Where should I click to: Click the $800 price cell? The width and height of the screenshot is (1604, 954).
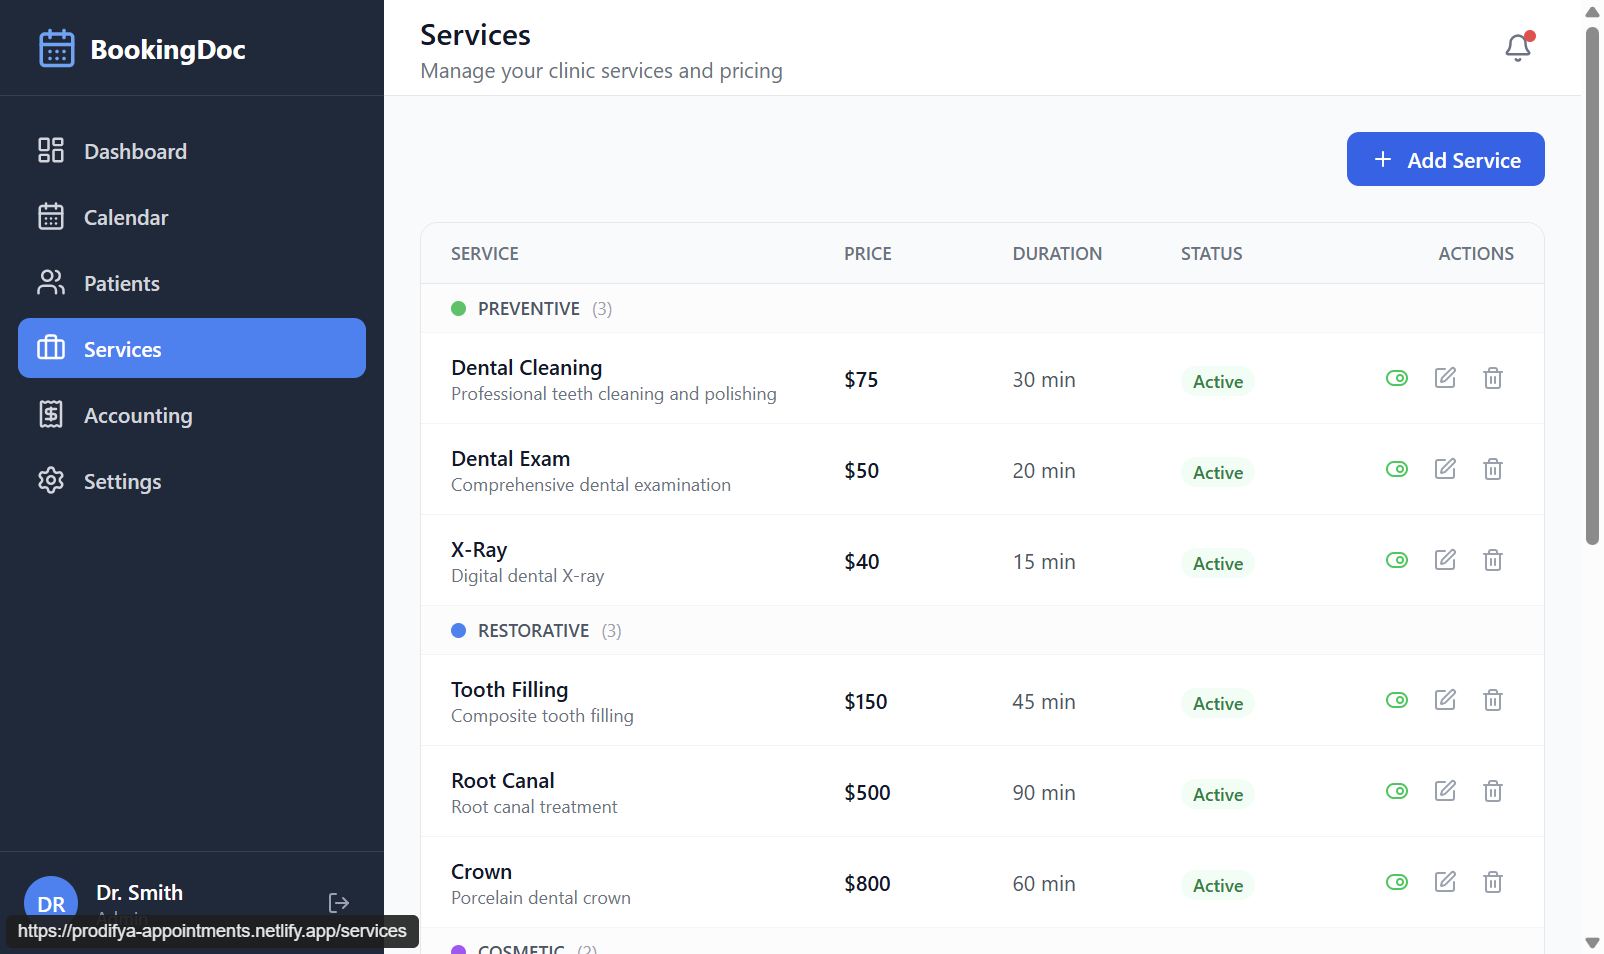(x=867, y=884)
